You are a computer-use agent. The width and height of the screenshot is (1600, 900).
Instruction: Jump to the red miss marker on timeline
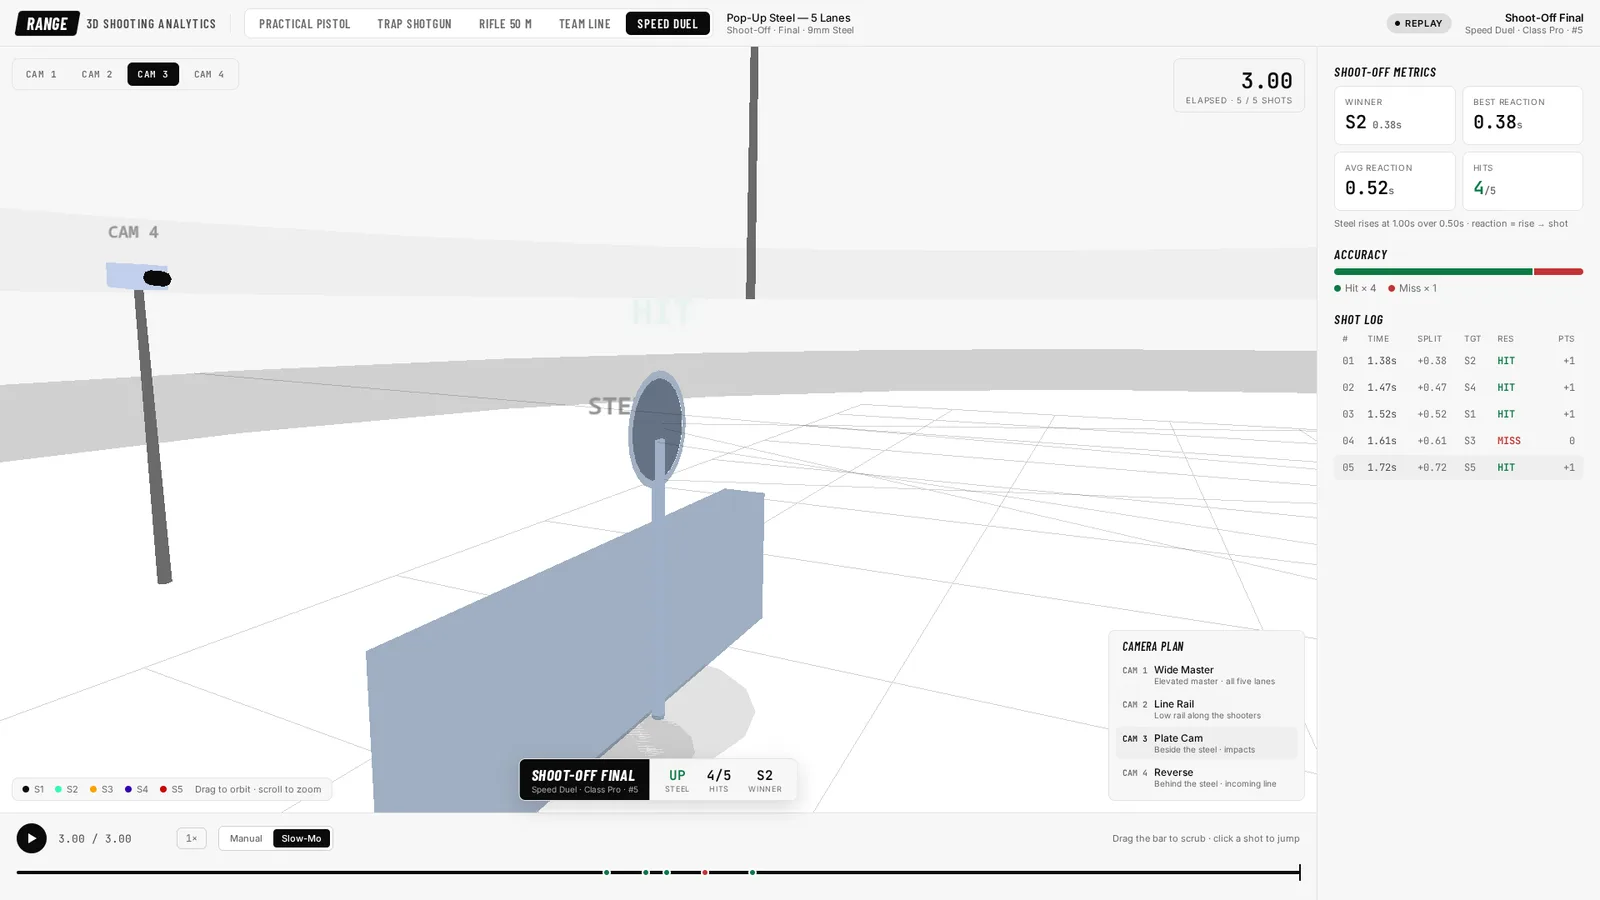(x=705, y=873)
